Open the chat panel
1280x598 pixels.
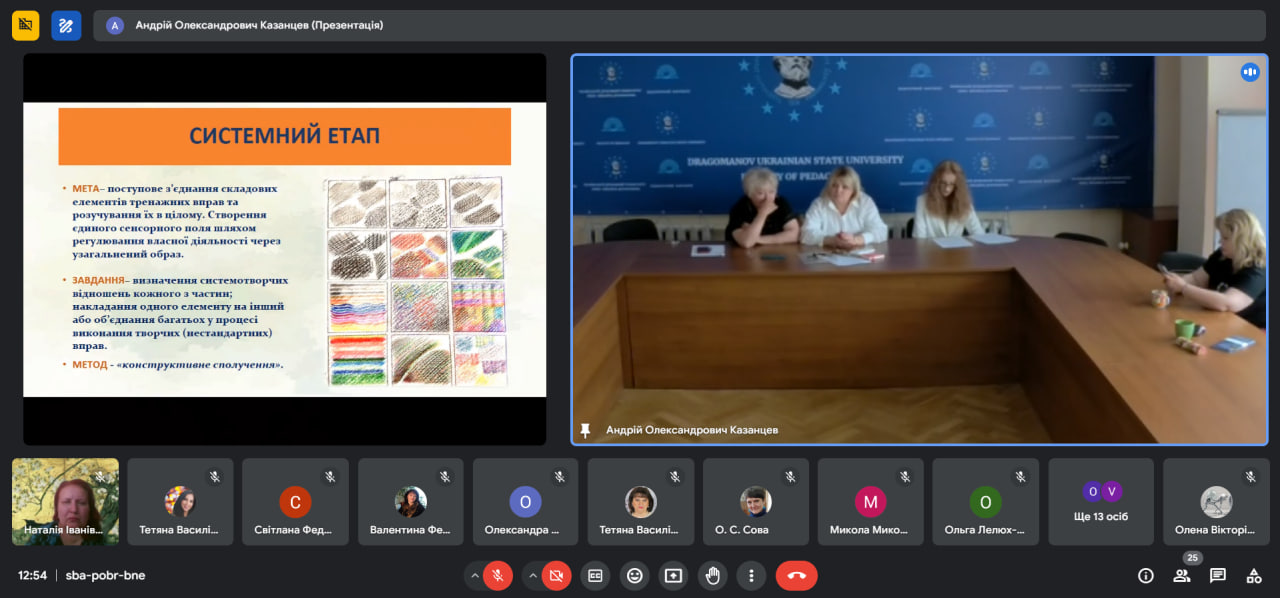pyautogui.click(x=1218, y=575)
